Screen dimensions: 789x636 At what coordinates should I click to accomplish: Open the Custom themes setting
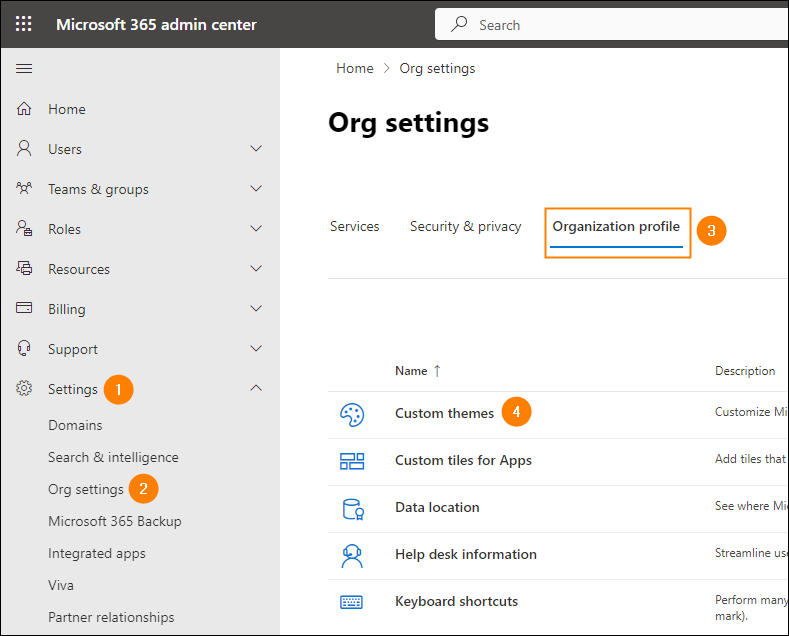pos(444,413)
